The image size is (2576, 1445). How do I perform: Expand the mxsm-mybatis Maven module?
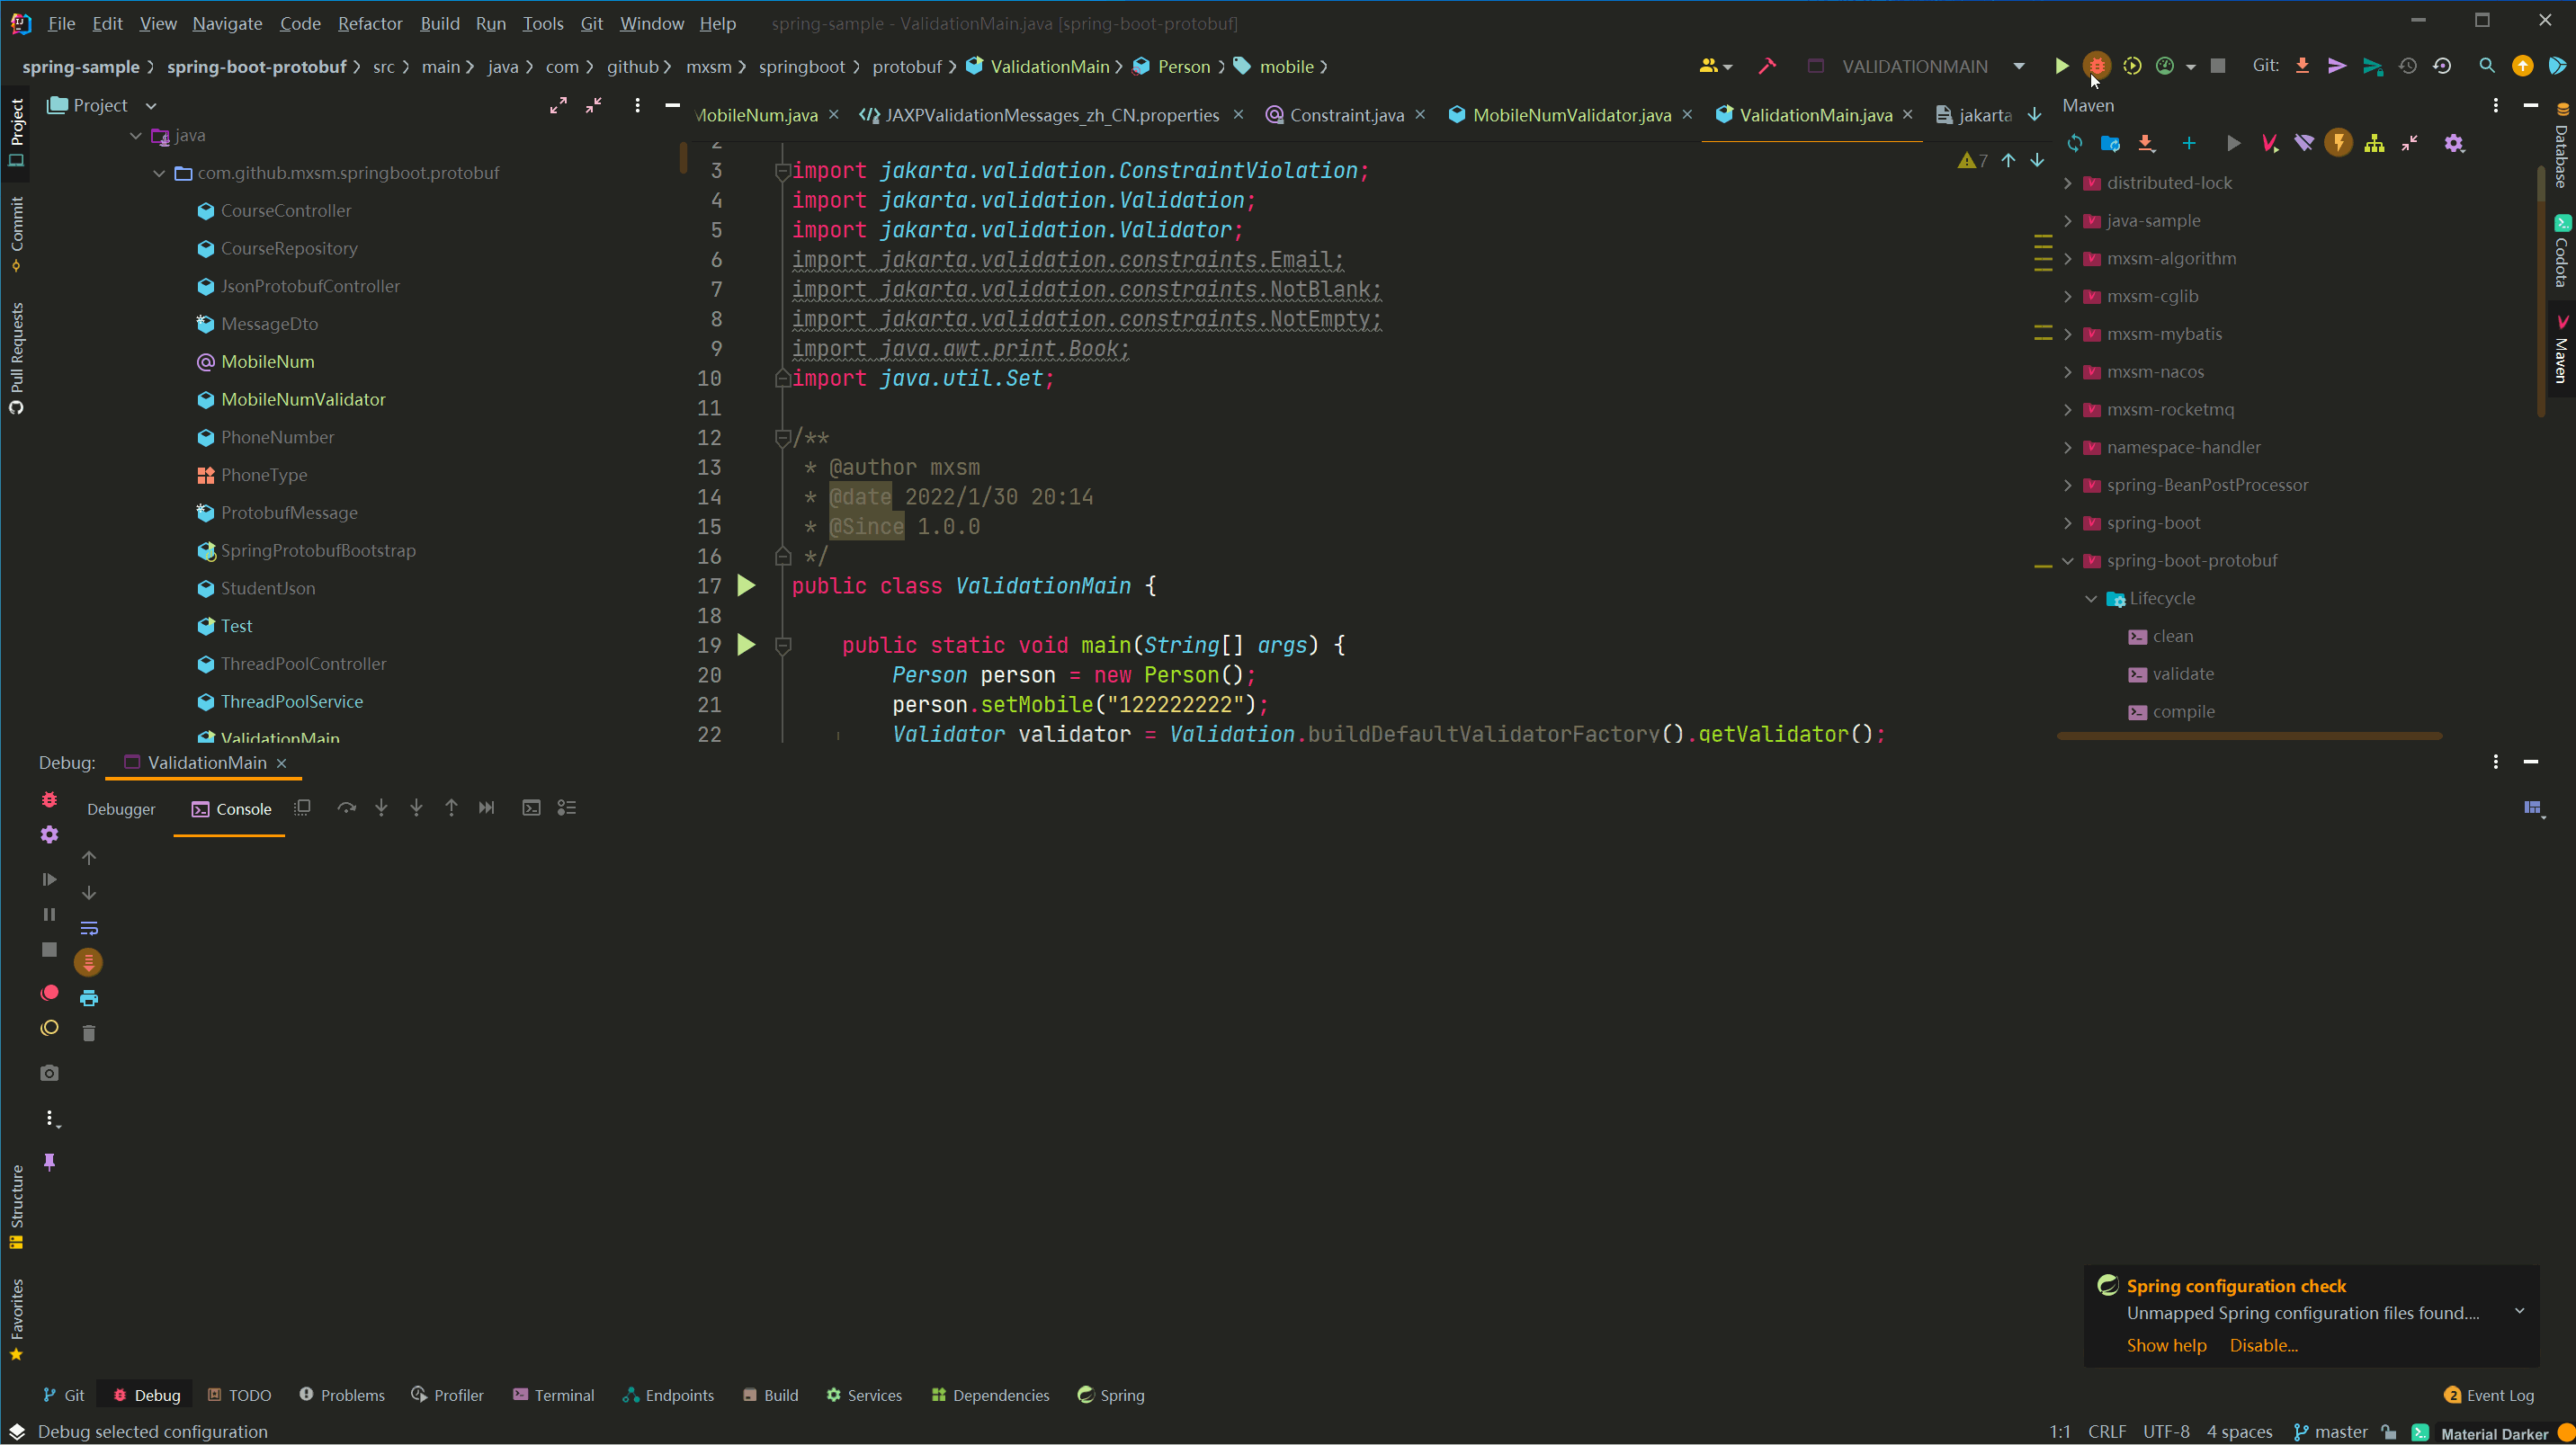(x=2068, y=334)
